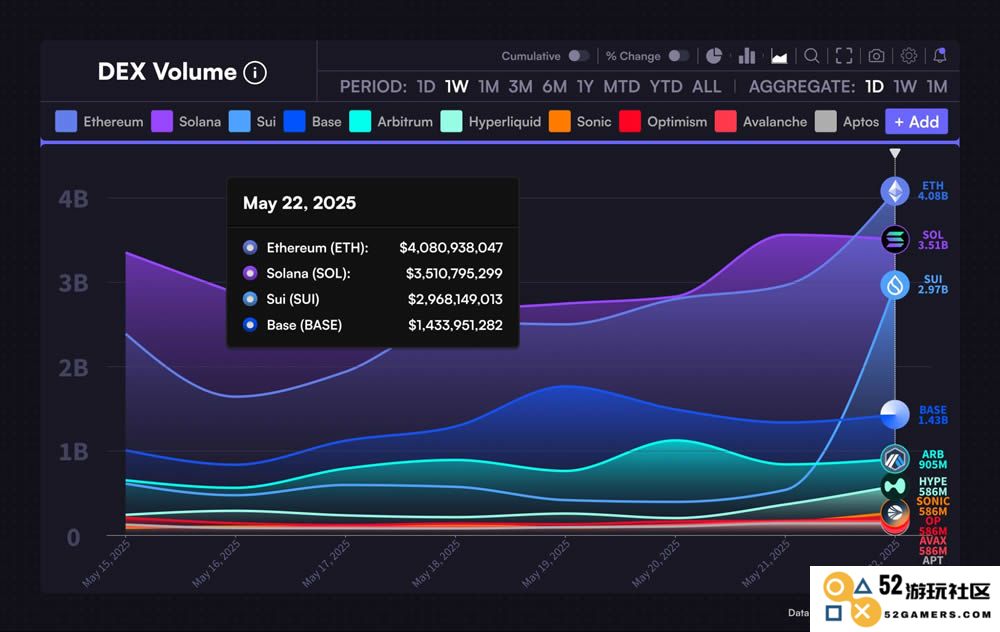Toggle the Avalanche series in legend
This screenshot has height=632, width=1000.
pyautogui.click(x=761, y=122)
